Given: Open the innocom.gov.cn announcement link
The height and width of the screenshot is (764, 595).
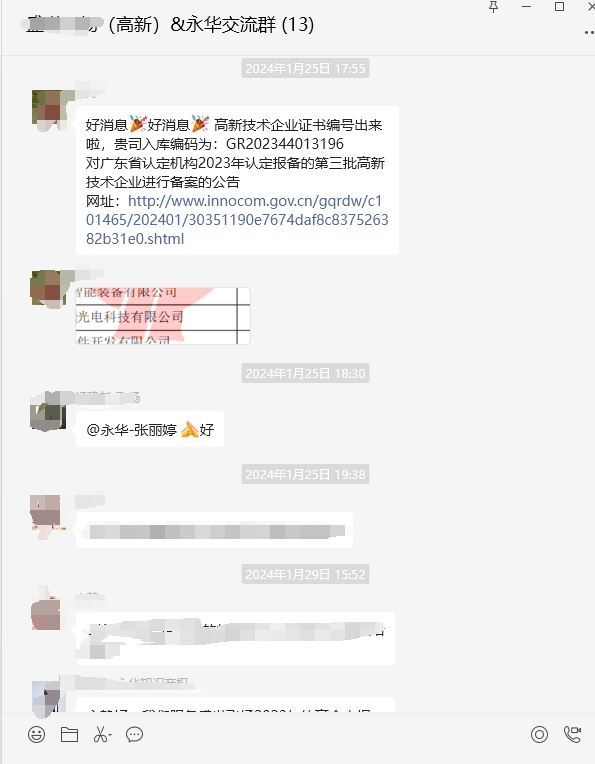Looking at the screenshot, I should click(x=237, y=220).
